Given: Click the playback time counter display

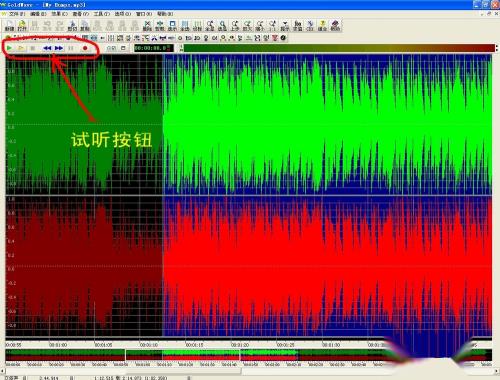Looking at the screenshot, I should click(x=154, y=48).
